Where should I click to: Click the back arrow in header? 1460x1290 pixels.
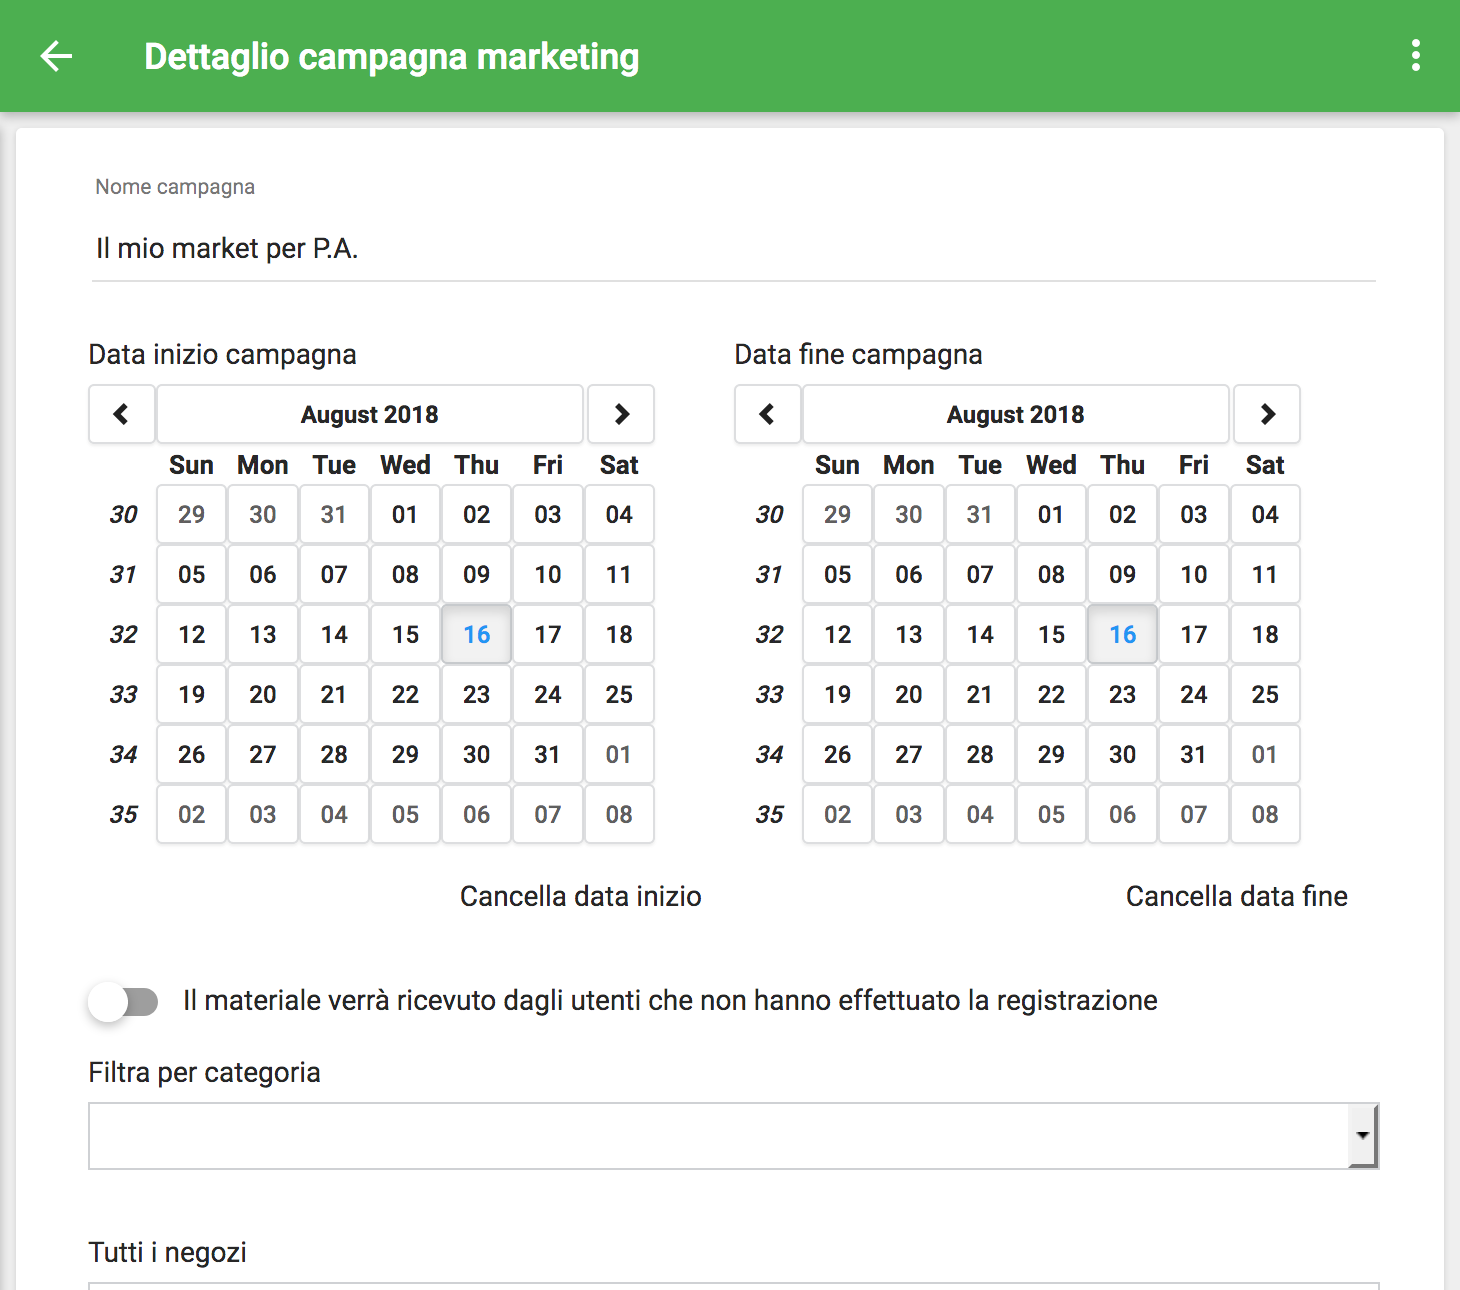[56, 56]
